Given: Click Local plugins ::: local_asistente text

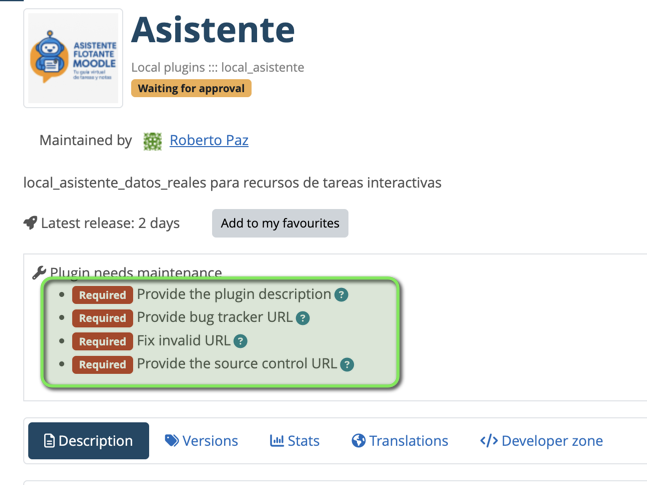Looking at the screenshot, I should click(217, 67).
